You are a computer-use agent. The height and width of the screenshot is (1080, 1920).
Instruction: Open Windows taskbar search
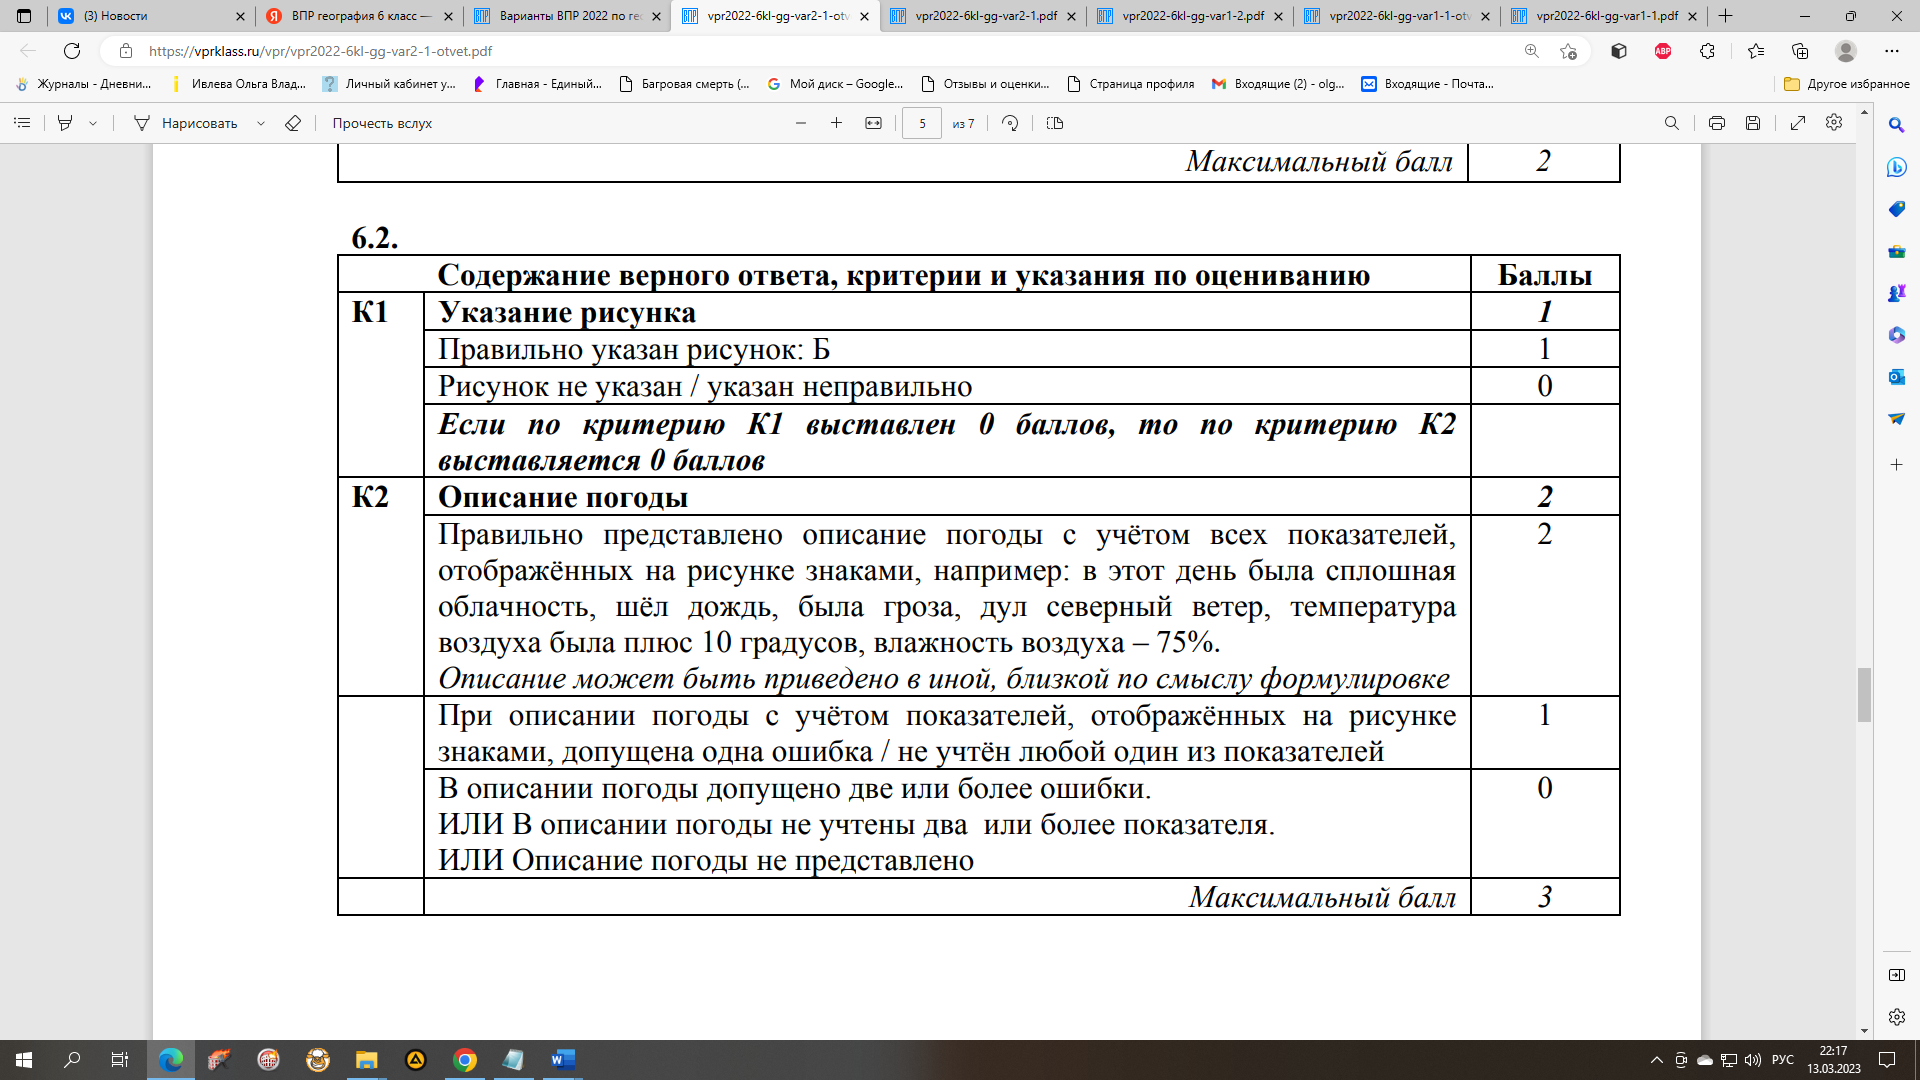[x=72, y=1060]
